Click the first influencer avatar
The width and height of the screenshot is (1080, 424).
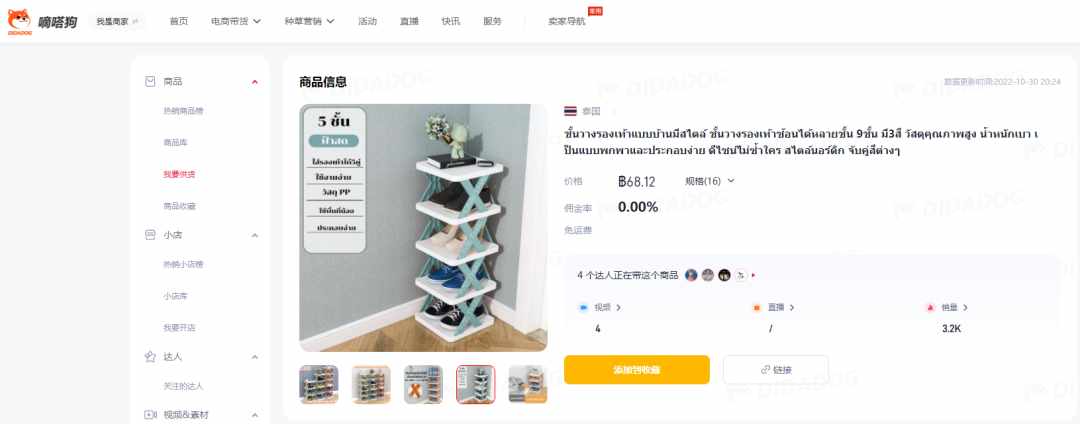point(692,275)
